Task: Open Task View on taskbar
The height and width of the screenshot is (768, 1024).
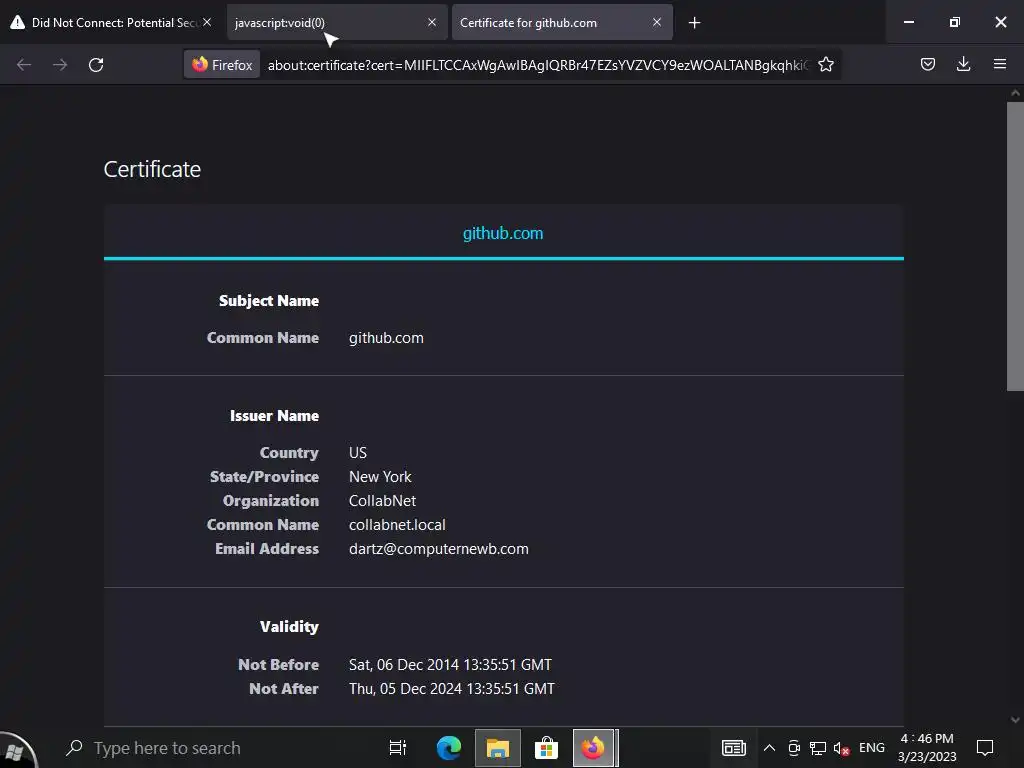Action: (397, 748)
